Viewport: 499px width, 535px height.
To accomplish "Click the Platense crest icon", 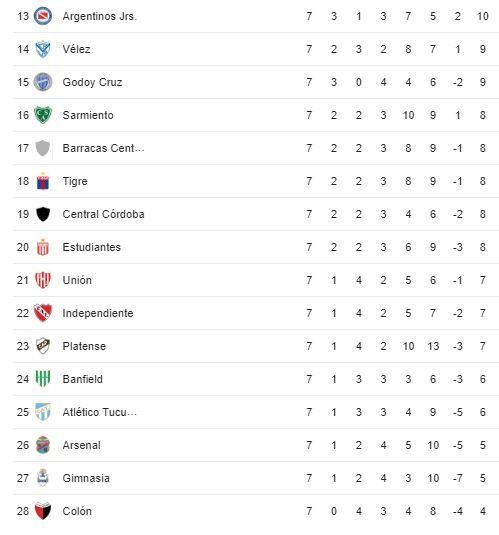I will [x=43, y=346].
